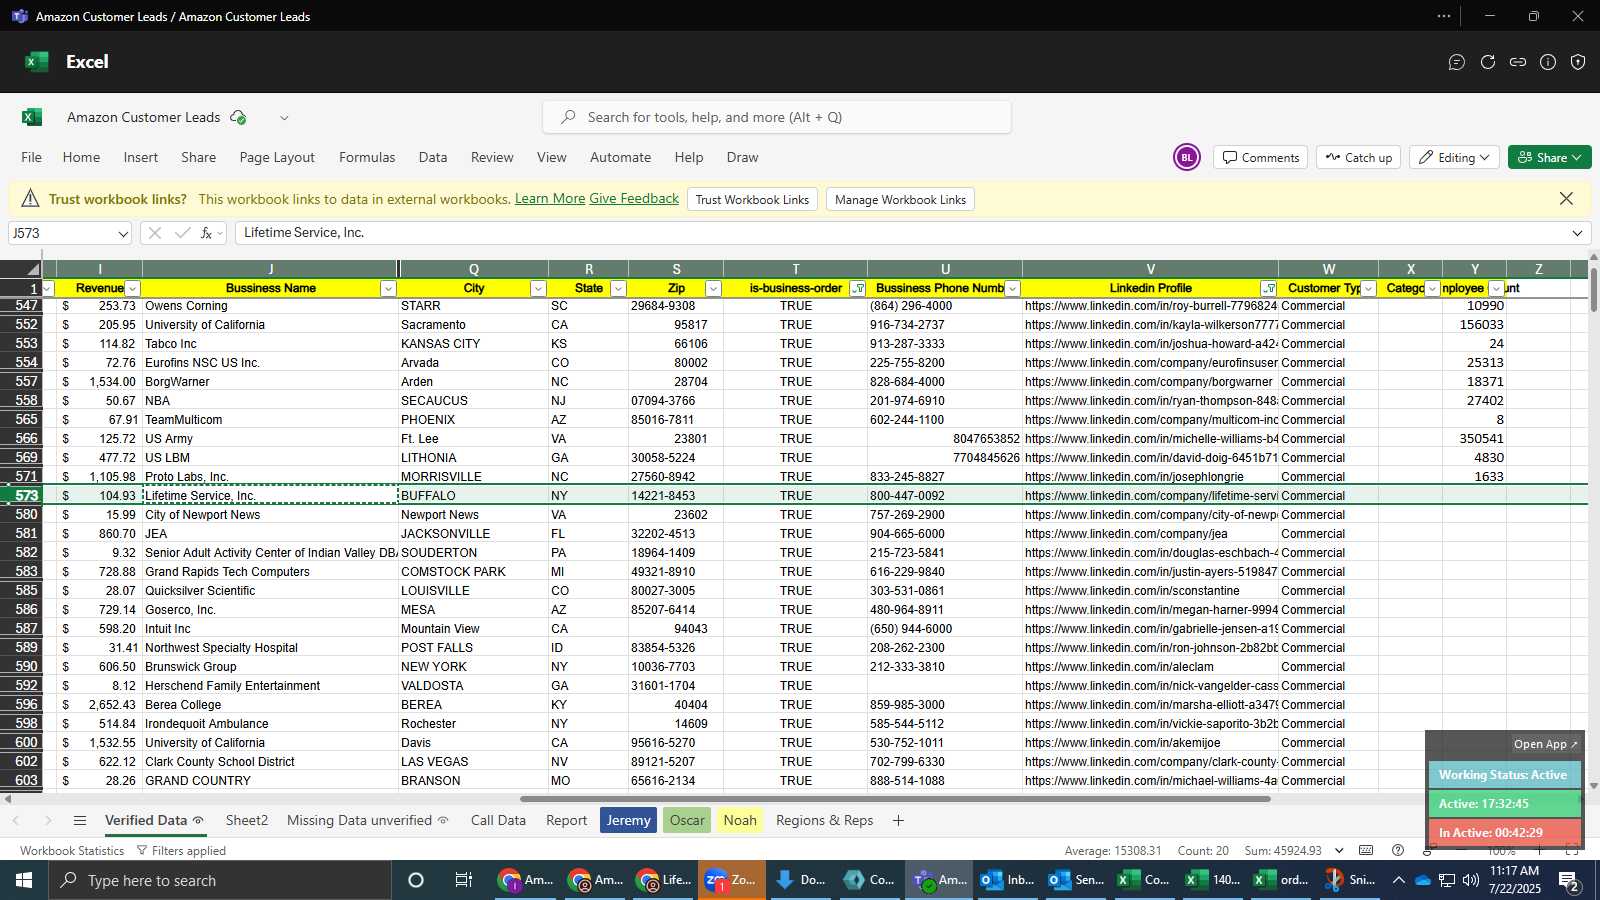The width and height of the screenshot is (1600, 900).
Task: Click the green Share button
Action: click(1549, 157)
